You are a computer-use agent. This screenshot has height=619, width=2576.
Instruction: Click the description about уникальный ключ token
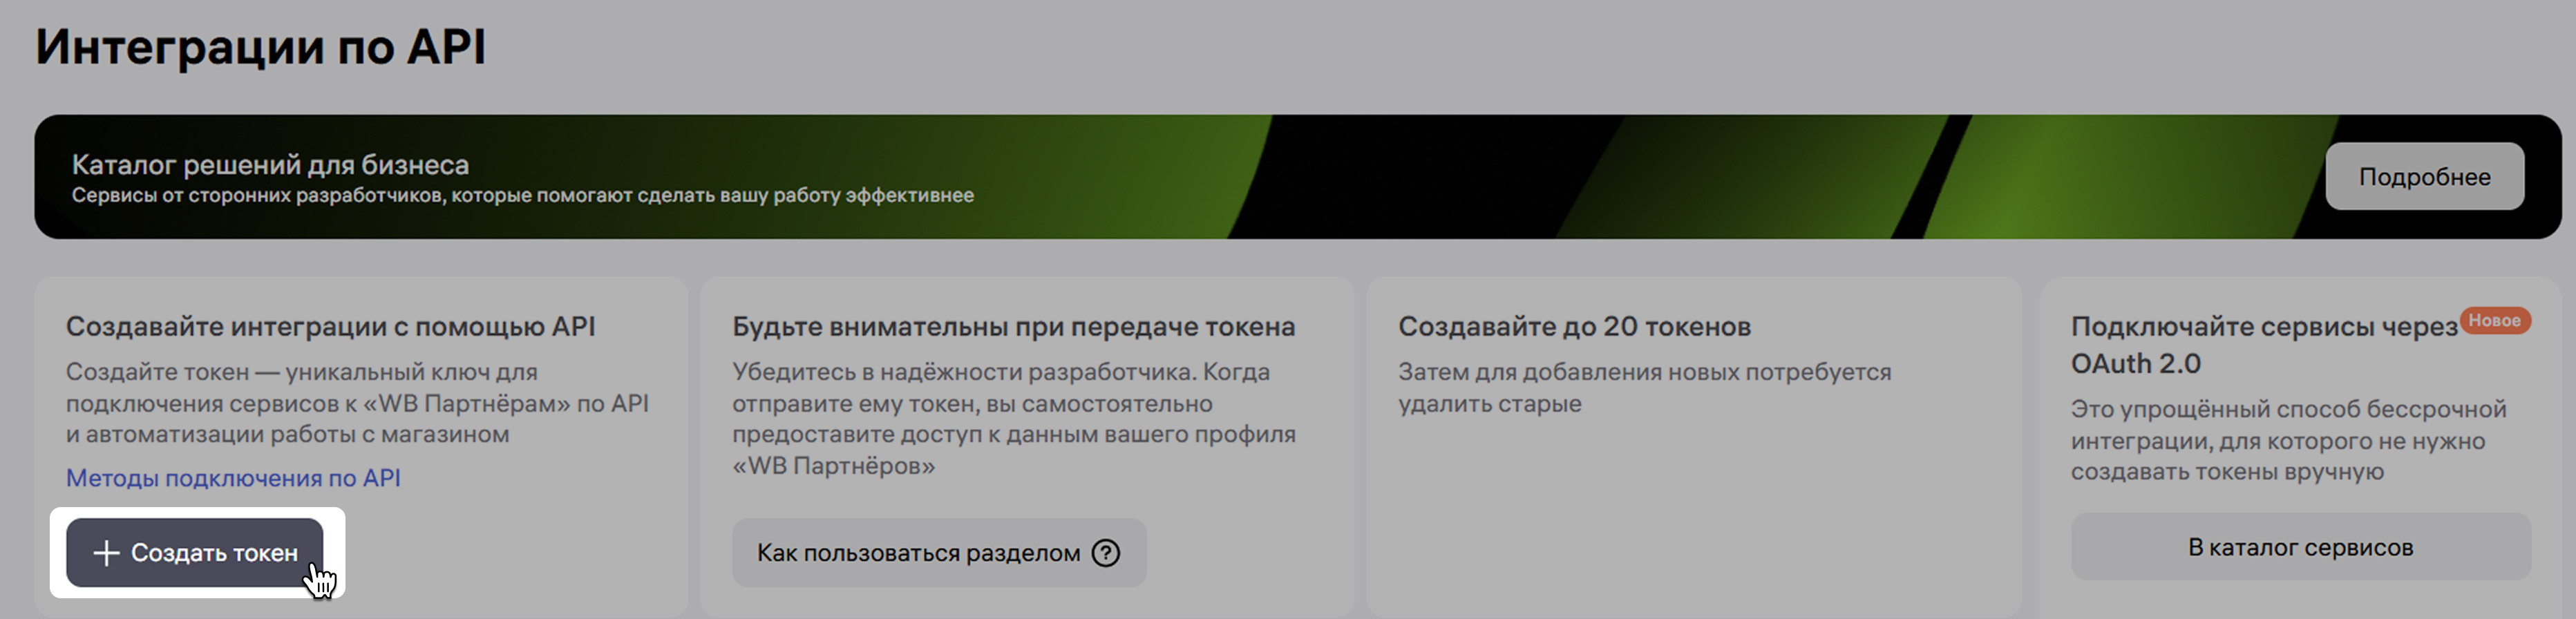point(357,403)
